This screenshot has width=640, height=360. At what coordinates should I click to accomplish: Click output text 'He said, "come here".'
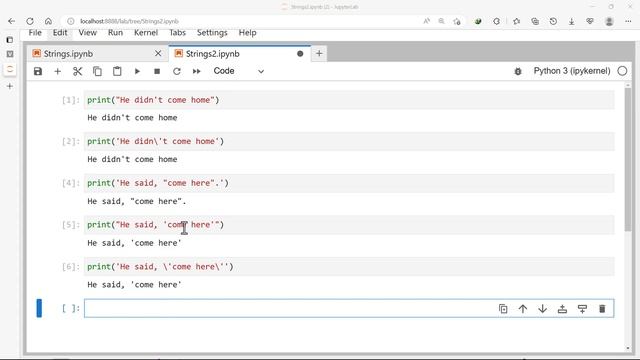click(137, 201)
